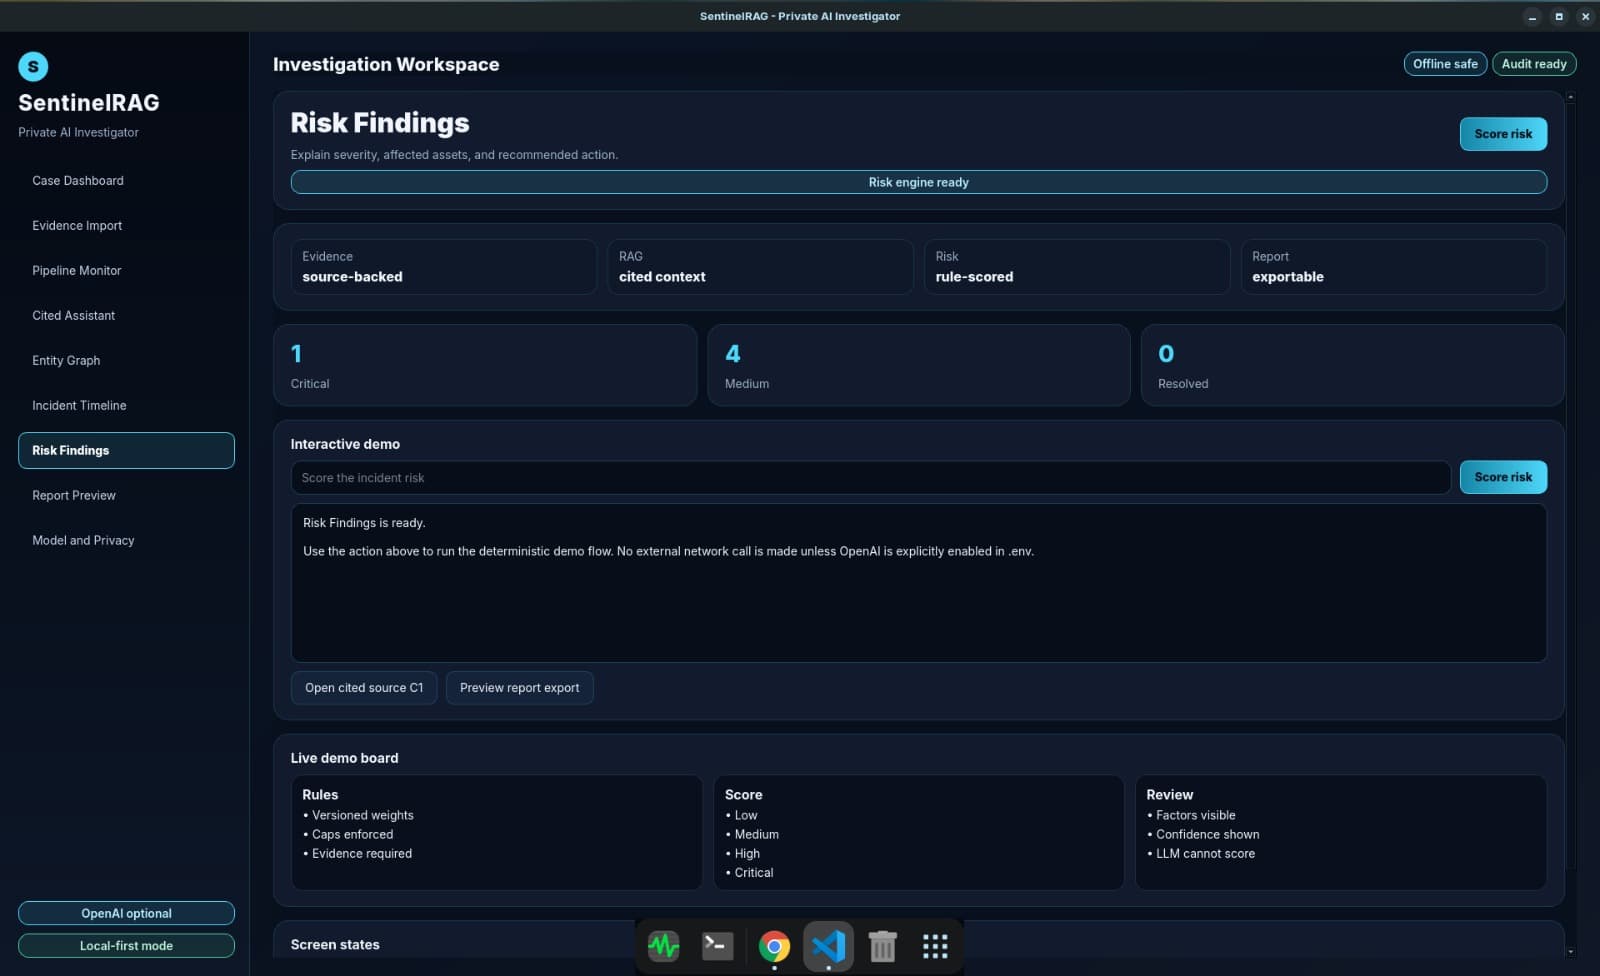Click the 'Interactive demo' heading

345,444
